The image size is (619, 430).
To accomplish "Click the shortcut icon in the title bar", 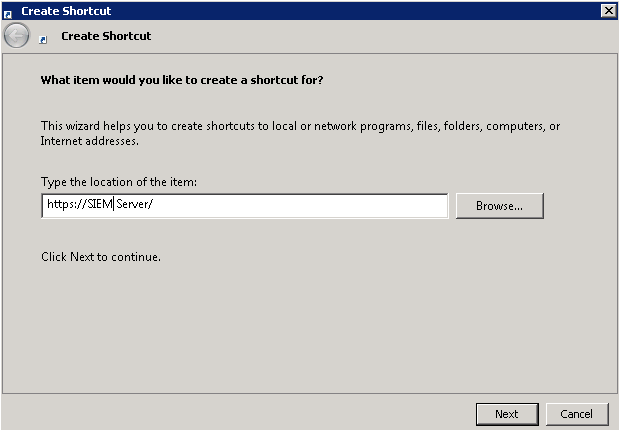I will (x=8, y=14).
